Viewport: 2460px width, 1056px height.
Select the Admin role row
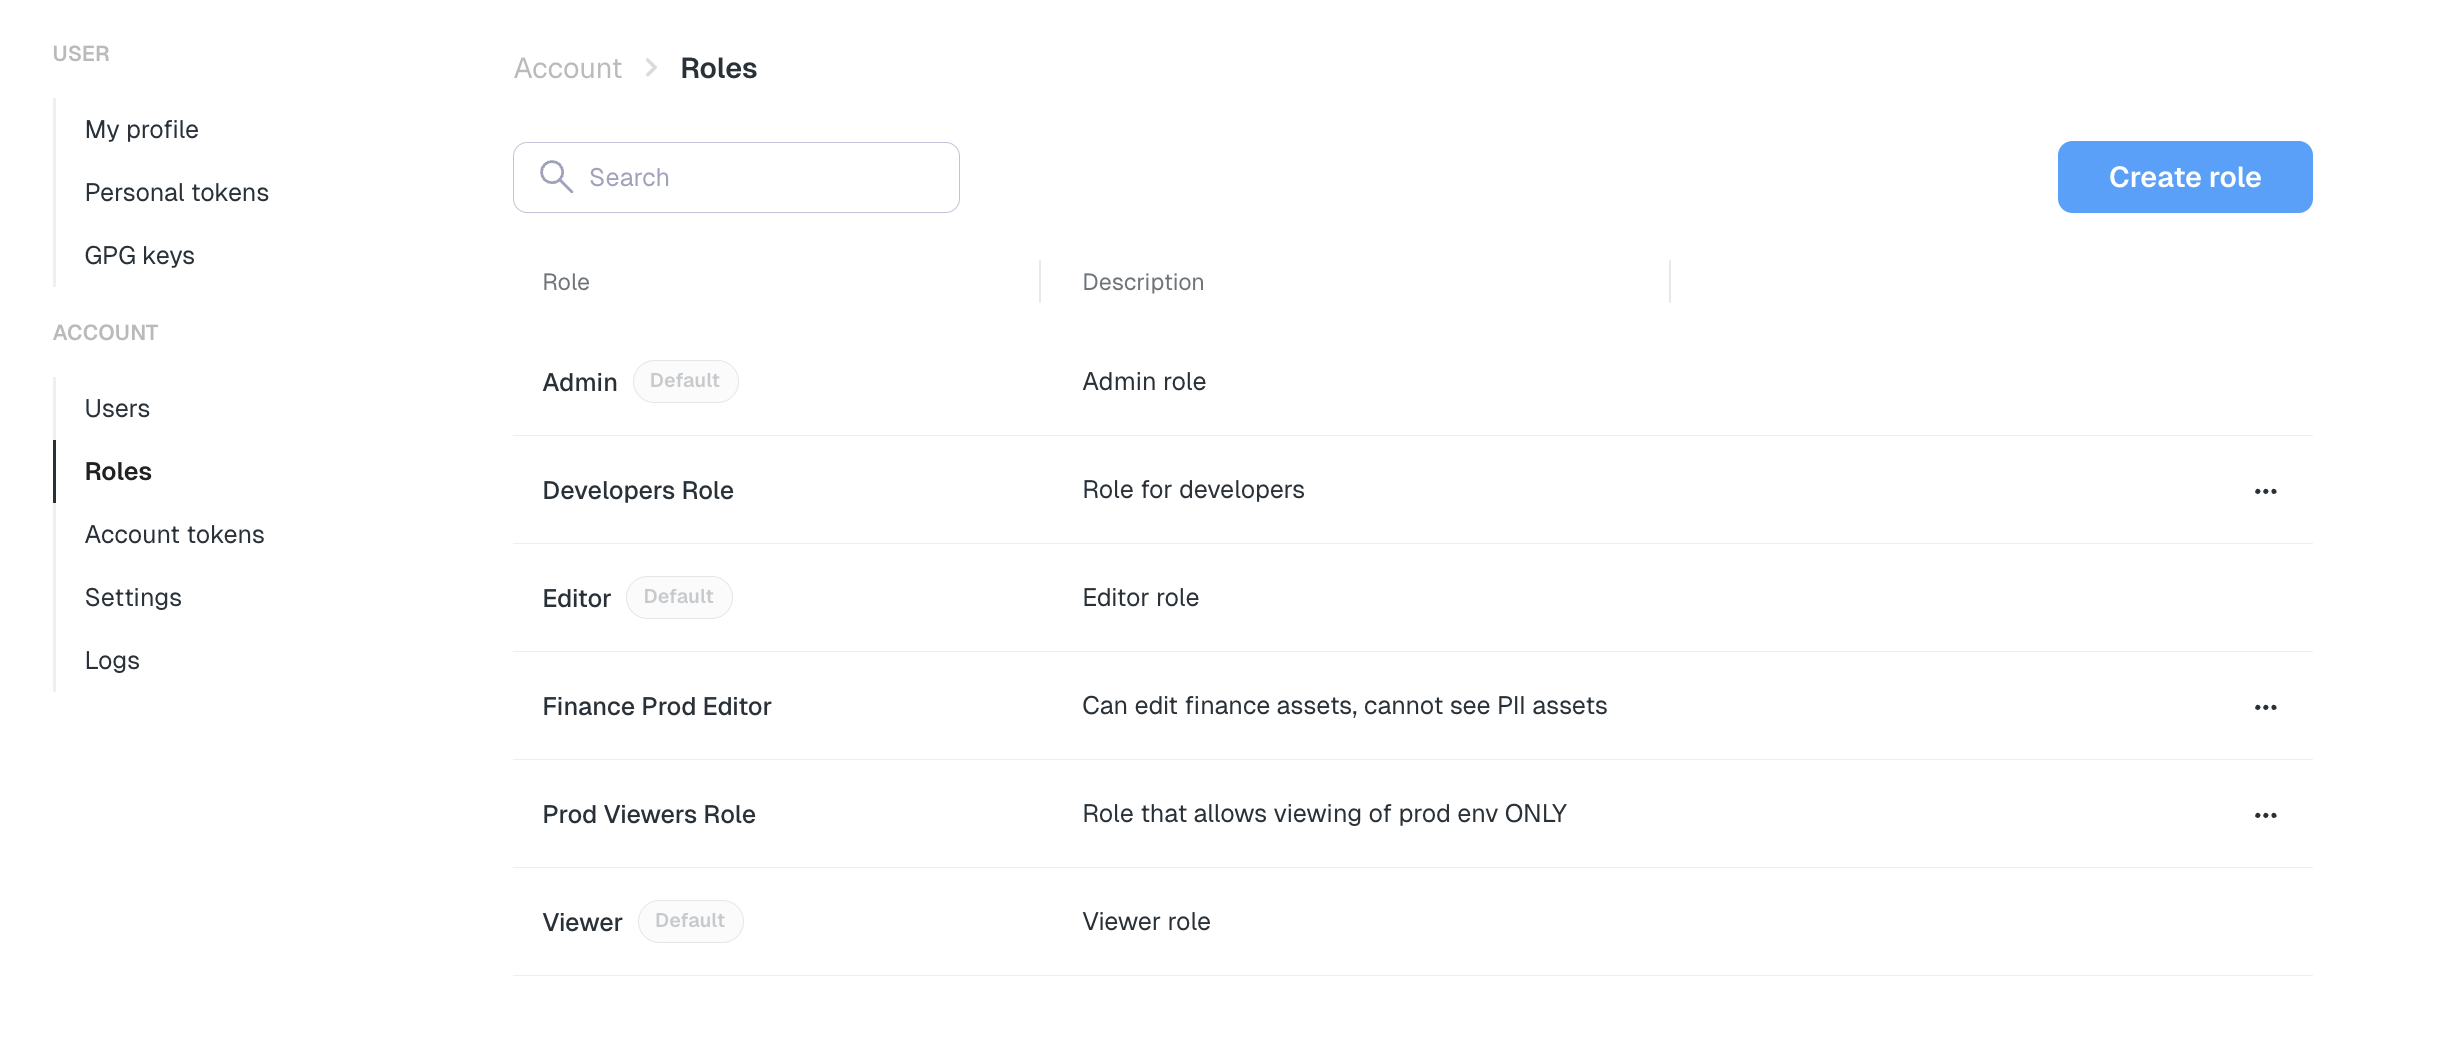pyautogui.click(x=580, y=382)
